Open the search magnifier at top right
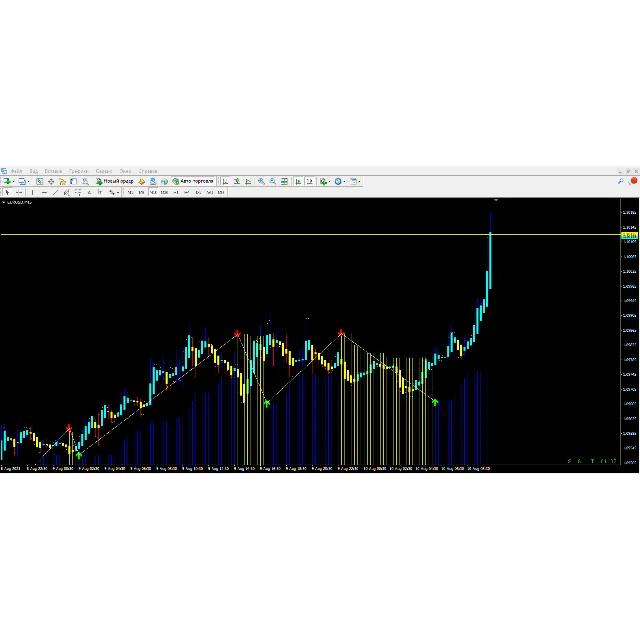This screenshot has height=640, width=640. pos(620,181)
